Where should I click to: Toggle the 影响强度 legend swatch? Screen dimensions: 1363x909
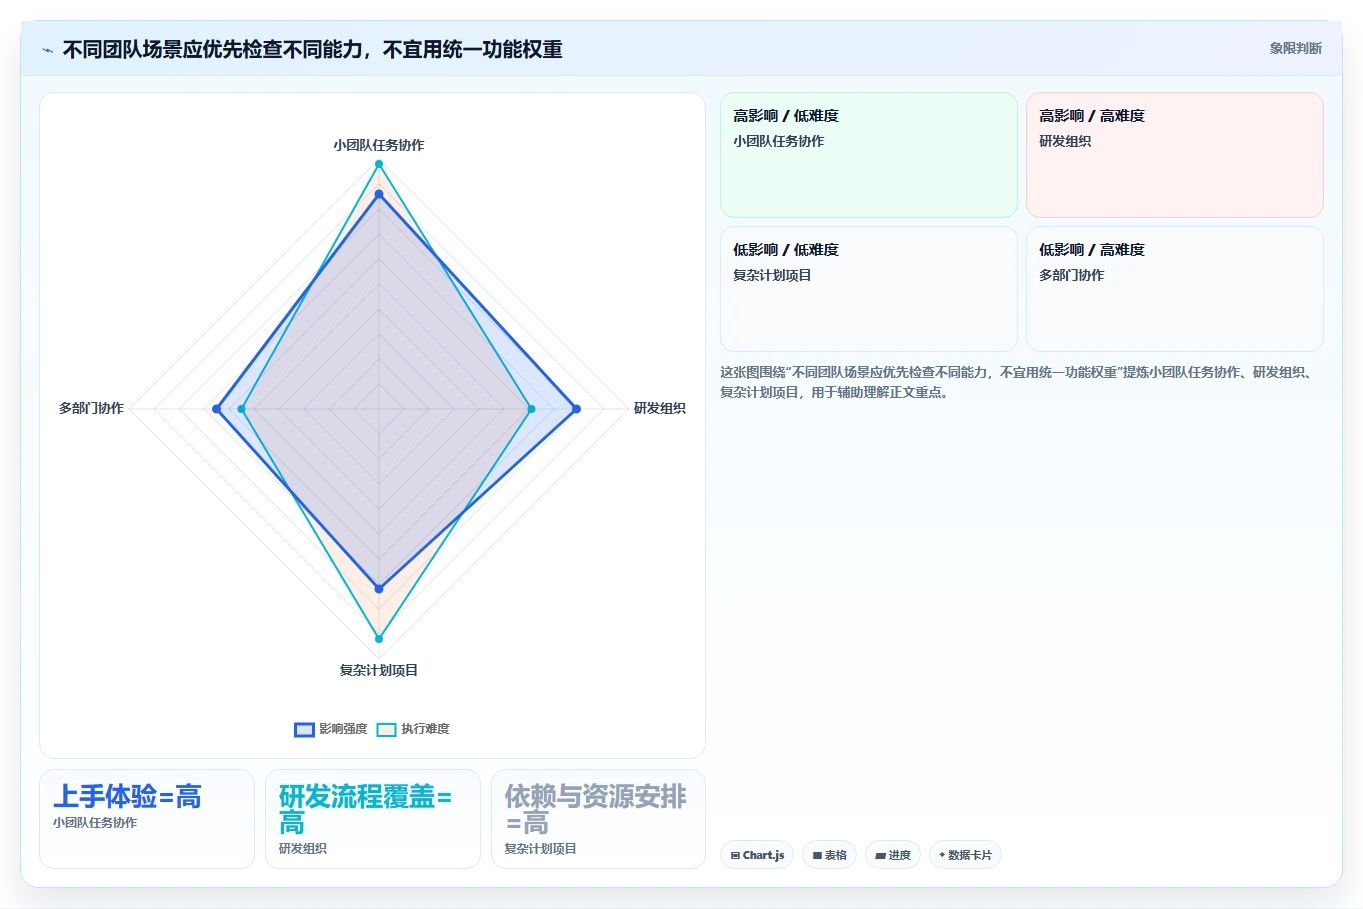[x=304, y=729]
